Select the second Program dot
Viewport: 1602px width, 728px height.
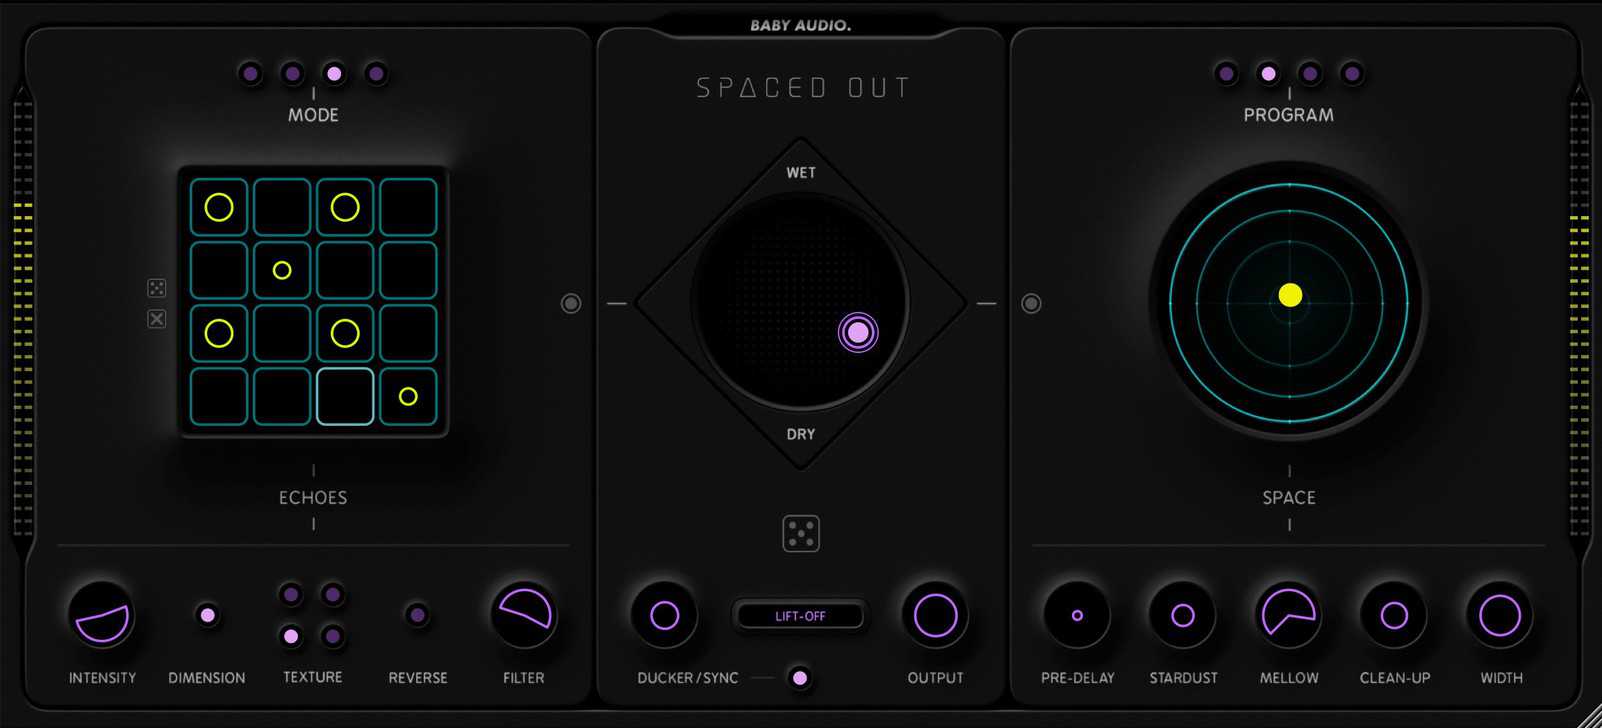tap(1269, 73)
